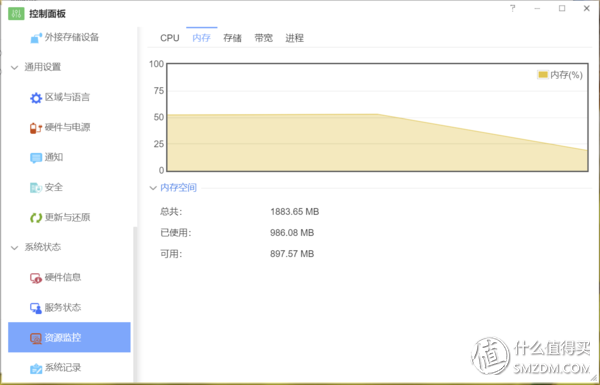Open the Processes (进程) tab

tap(295, 38)
